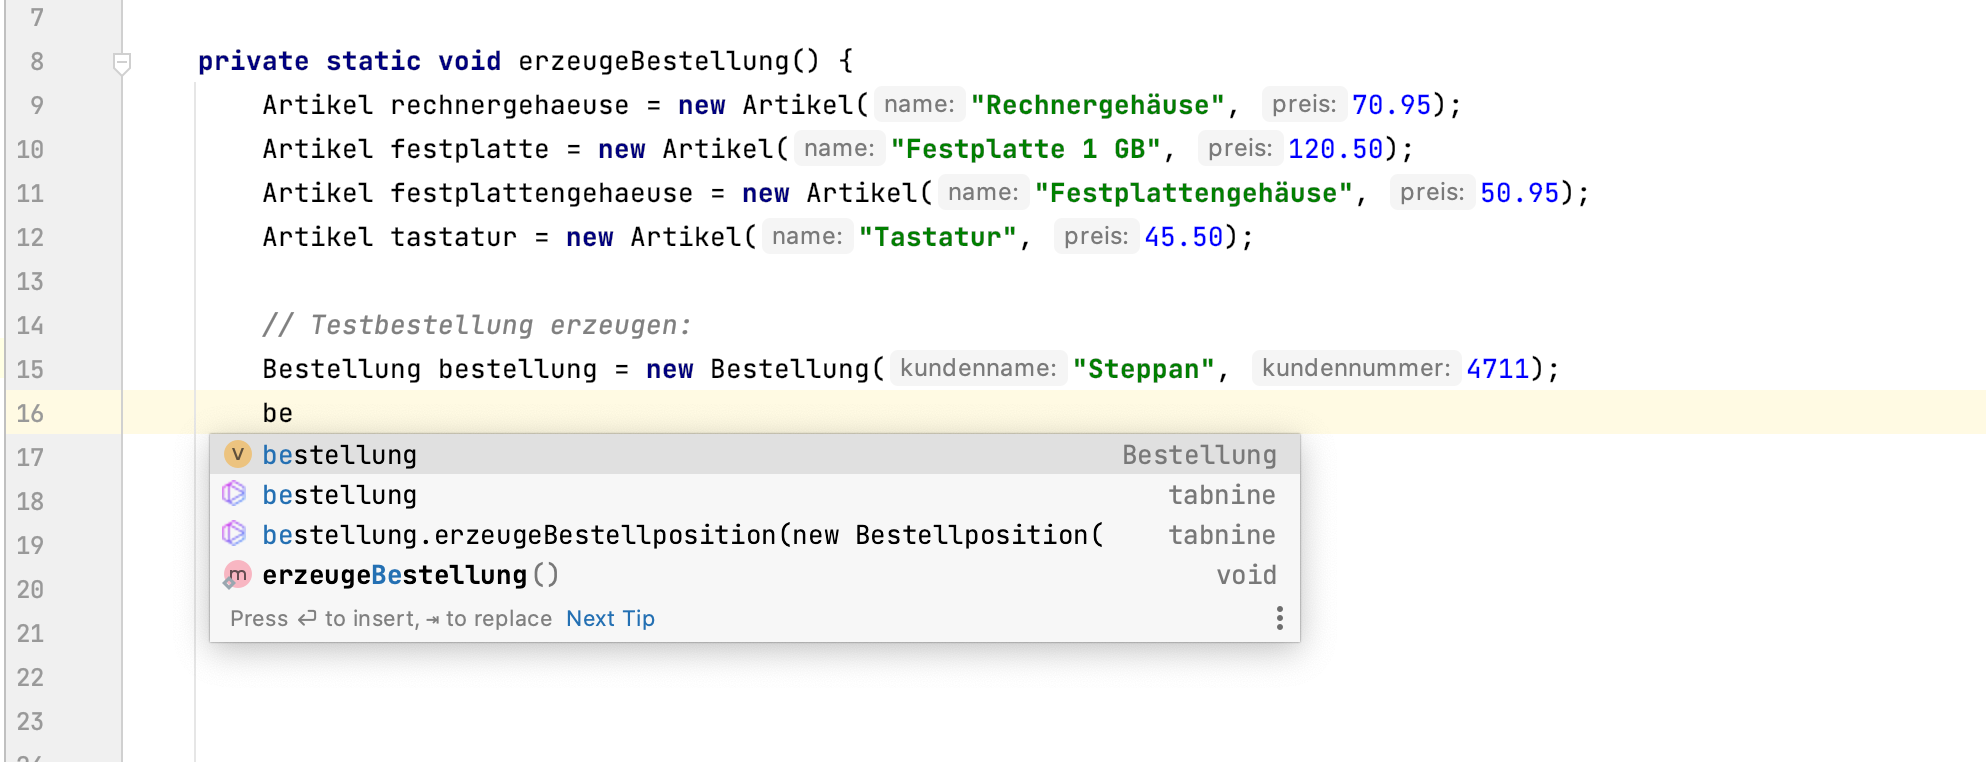The width and height of the screenshot is (1986, 762).
Task: Click the Testbestellung erzeugen comment
Action: coord(476,325)
